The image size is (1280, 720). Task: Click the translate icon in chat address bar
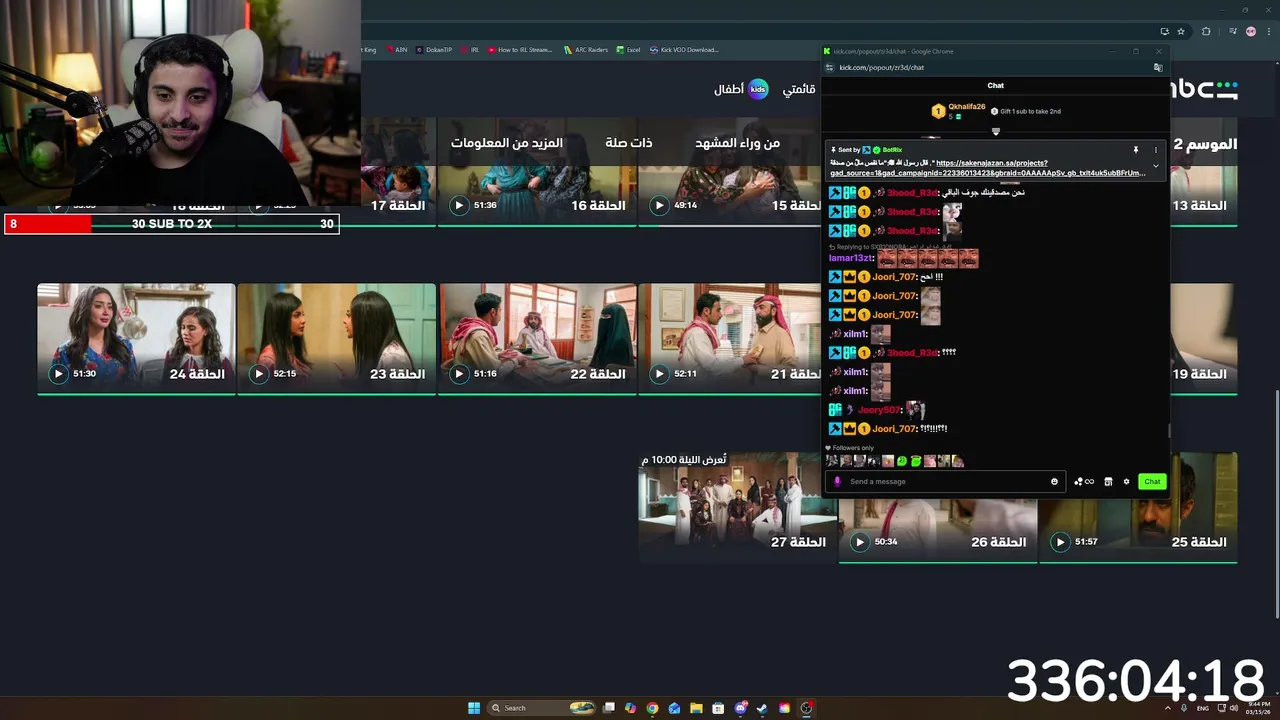[x=1158, y=68]
